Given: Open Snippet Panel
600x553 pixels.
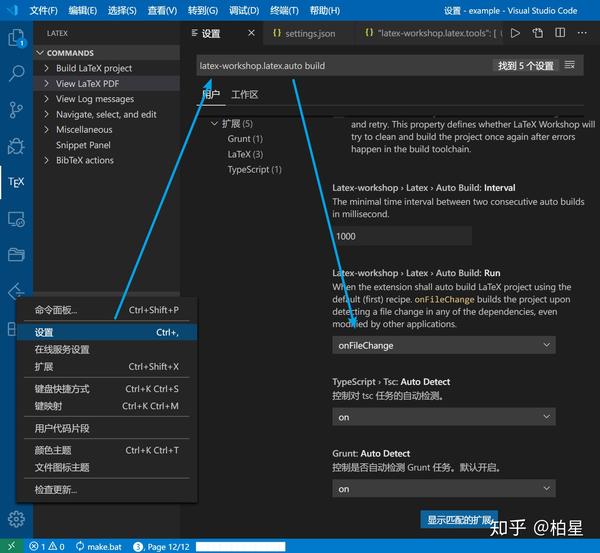Looking at the screenshot, I should tap(107, 145).
